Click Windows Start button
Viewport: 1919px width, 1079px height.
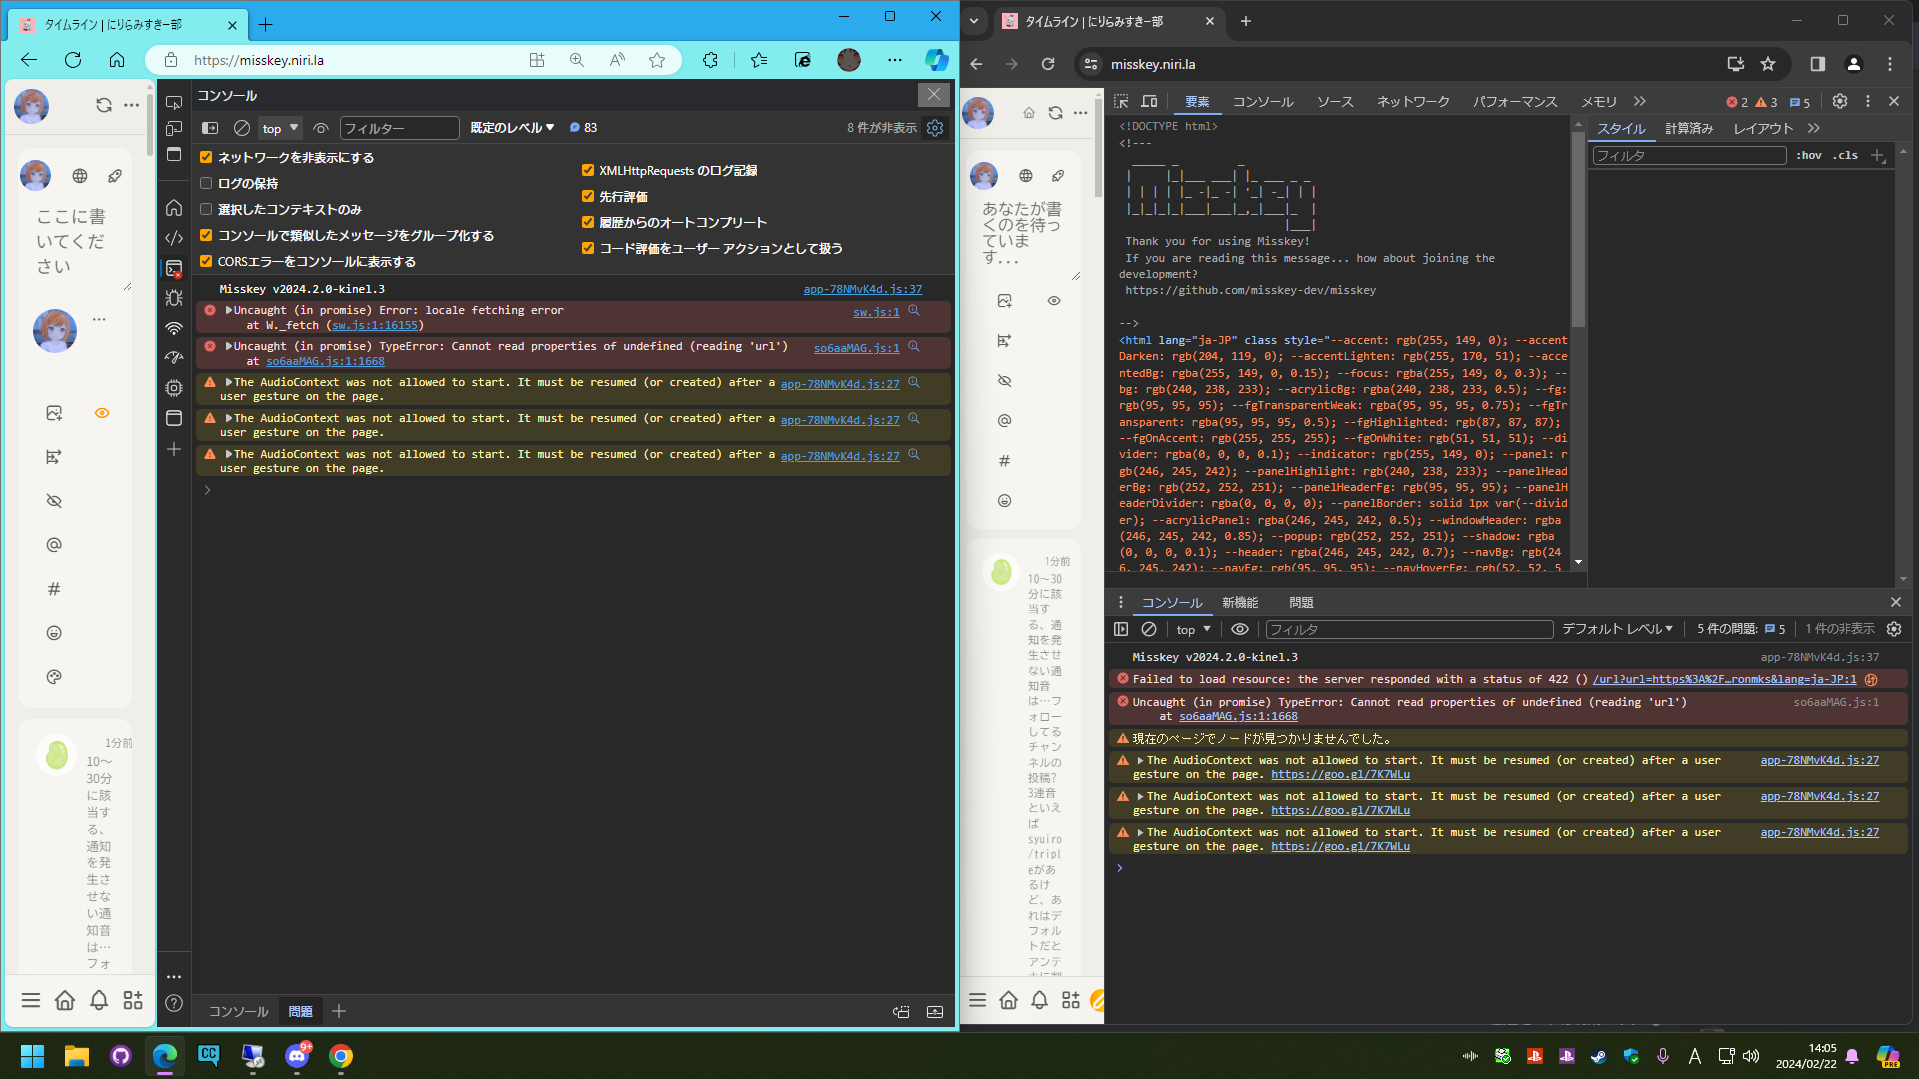click(x=33, y=1056)
